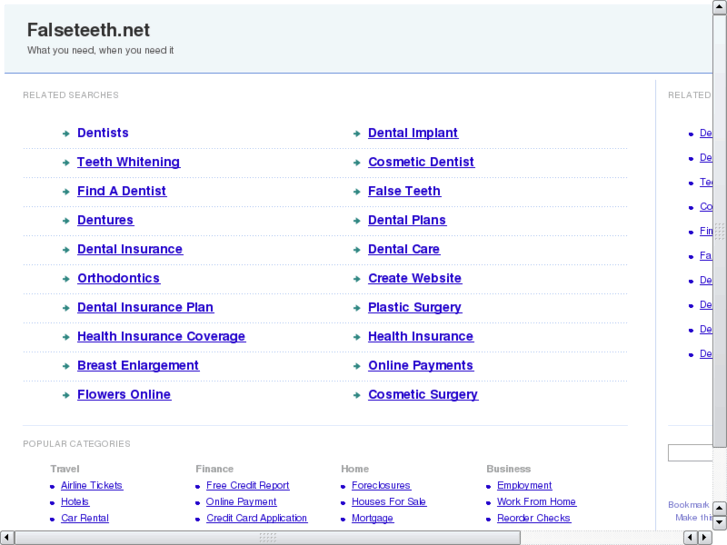The width and height of the screenshot is (727, 545).
Task: Click the Find A Dentist link
Action: 121,191
